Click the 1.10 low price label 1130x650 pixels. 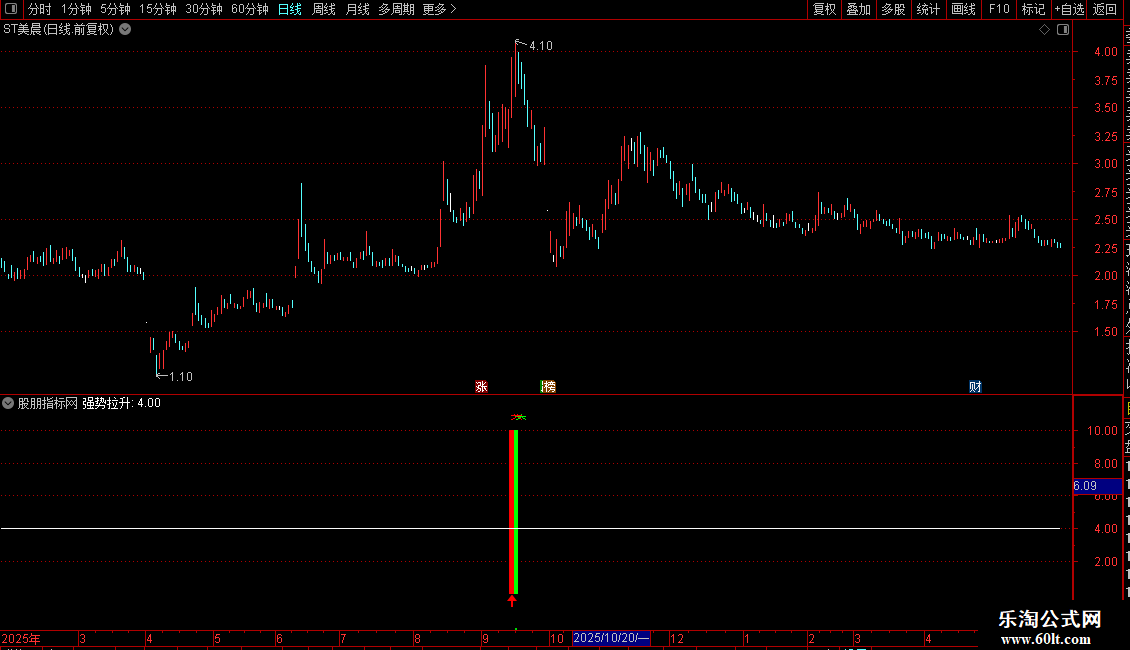(181, 377)
